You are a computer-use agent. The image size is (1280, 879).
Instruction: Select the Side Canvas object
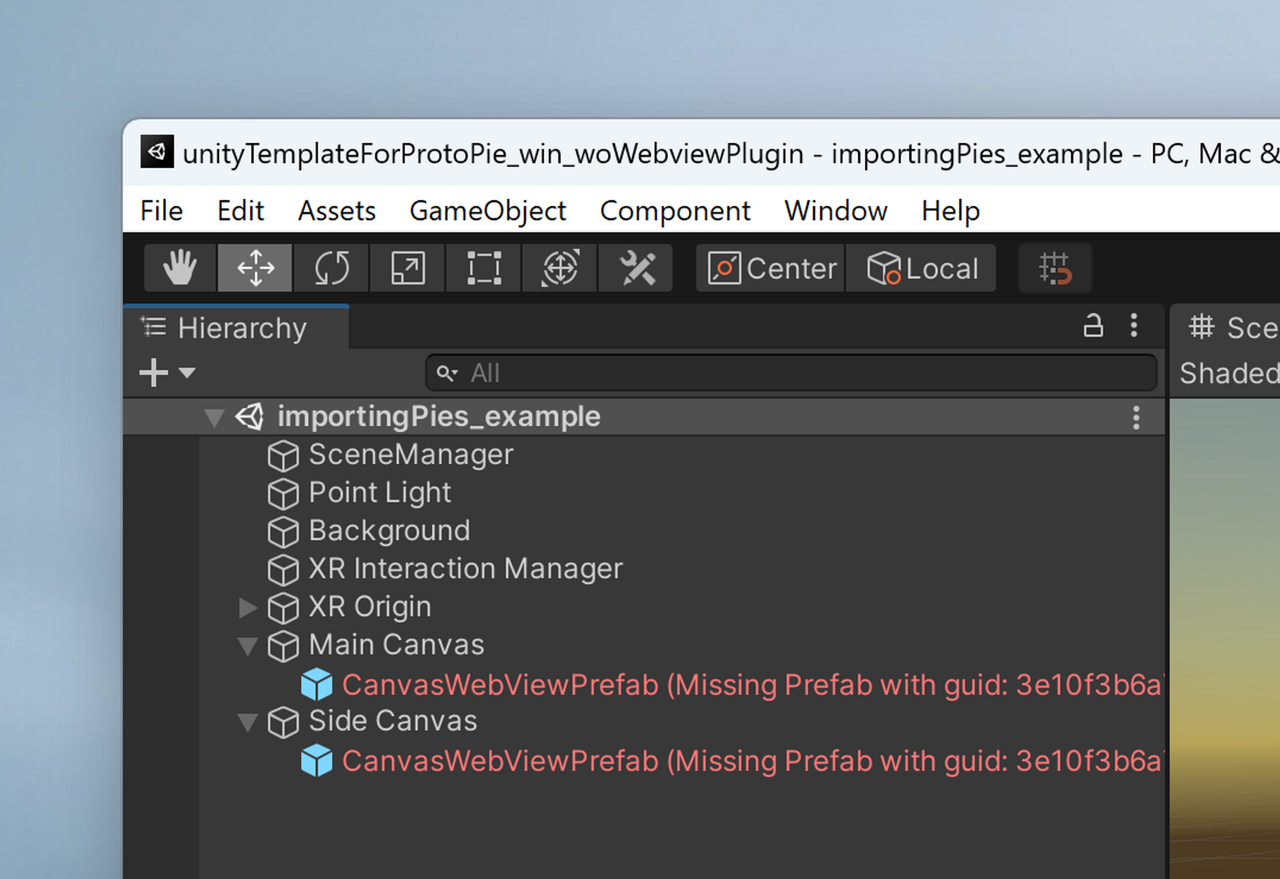pyautogui.click(x=393, y=721)
